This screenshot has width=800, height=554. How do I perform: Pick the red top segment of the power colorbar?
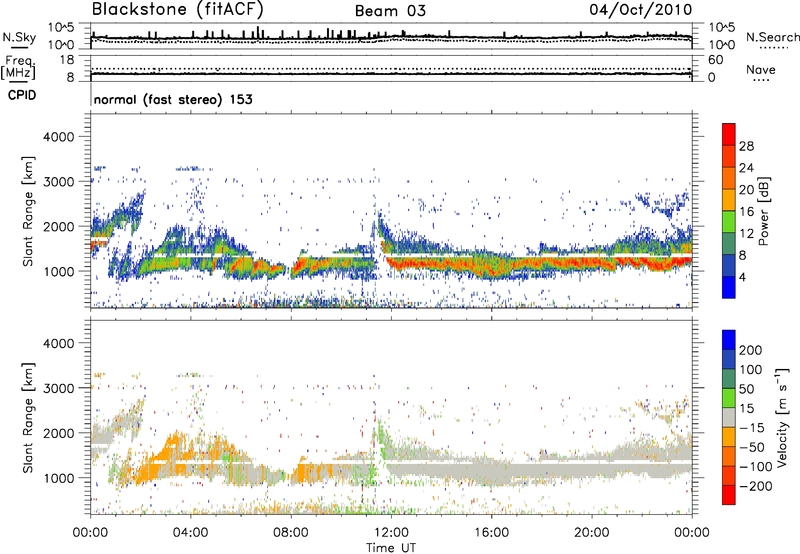point(729,134)
